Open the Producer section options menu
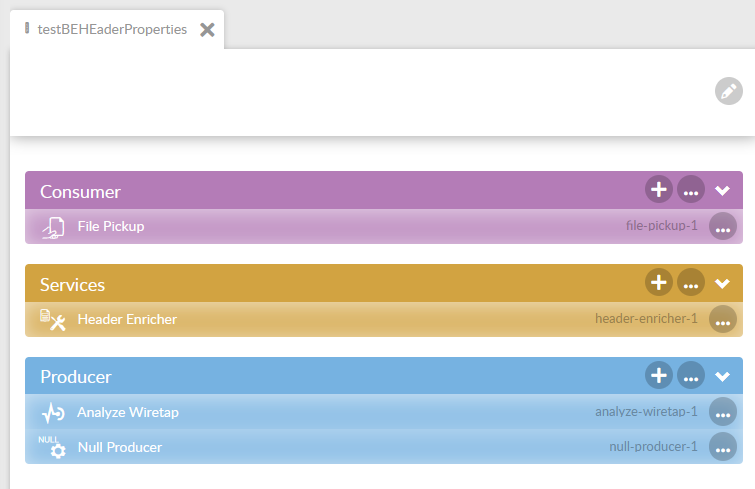This screenshot has height=489, width=755. (x=691, y=376)
